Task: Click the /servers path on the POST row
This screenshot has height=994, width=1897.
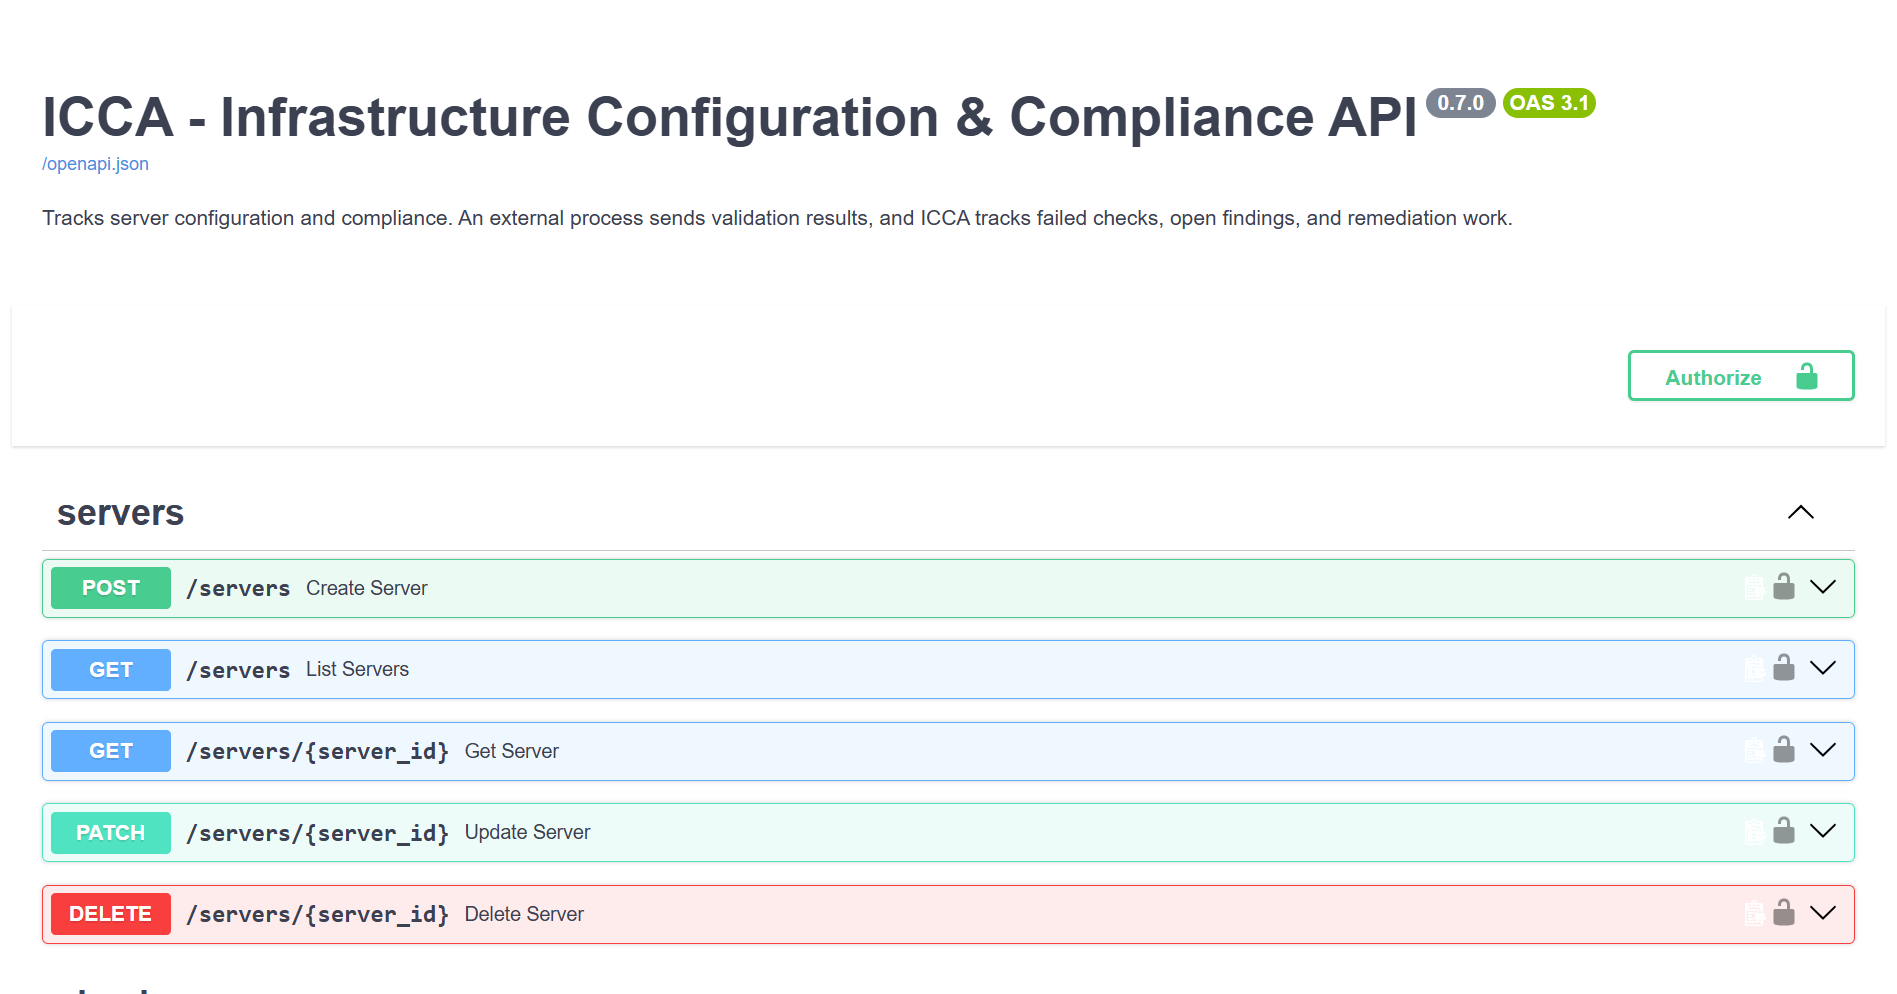Action: pyautogui.click(x=238, y=589)
